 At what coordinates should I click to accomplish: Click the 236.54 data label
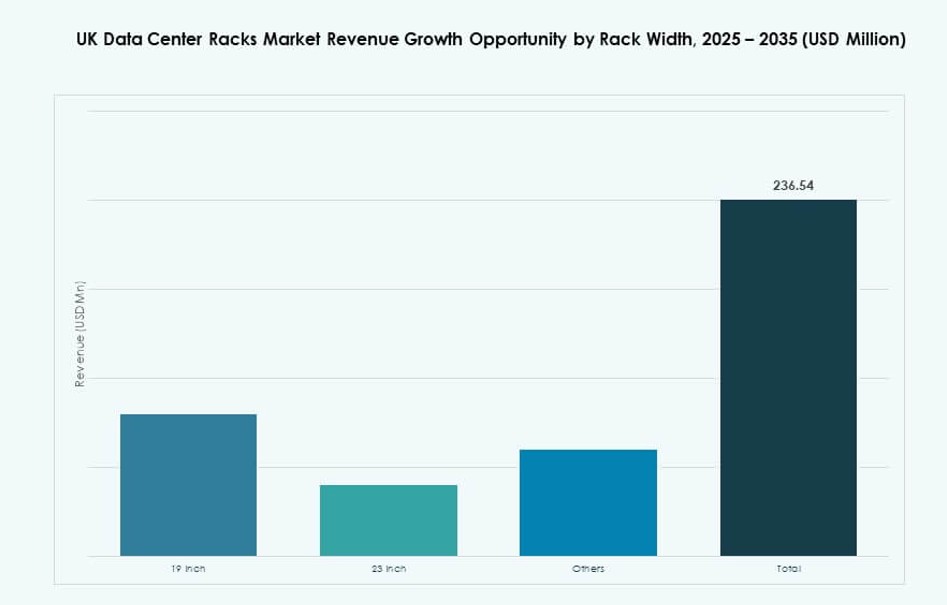(792, 185)
